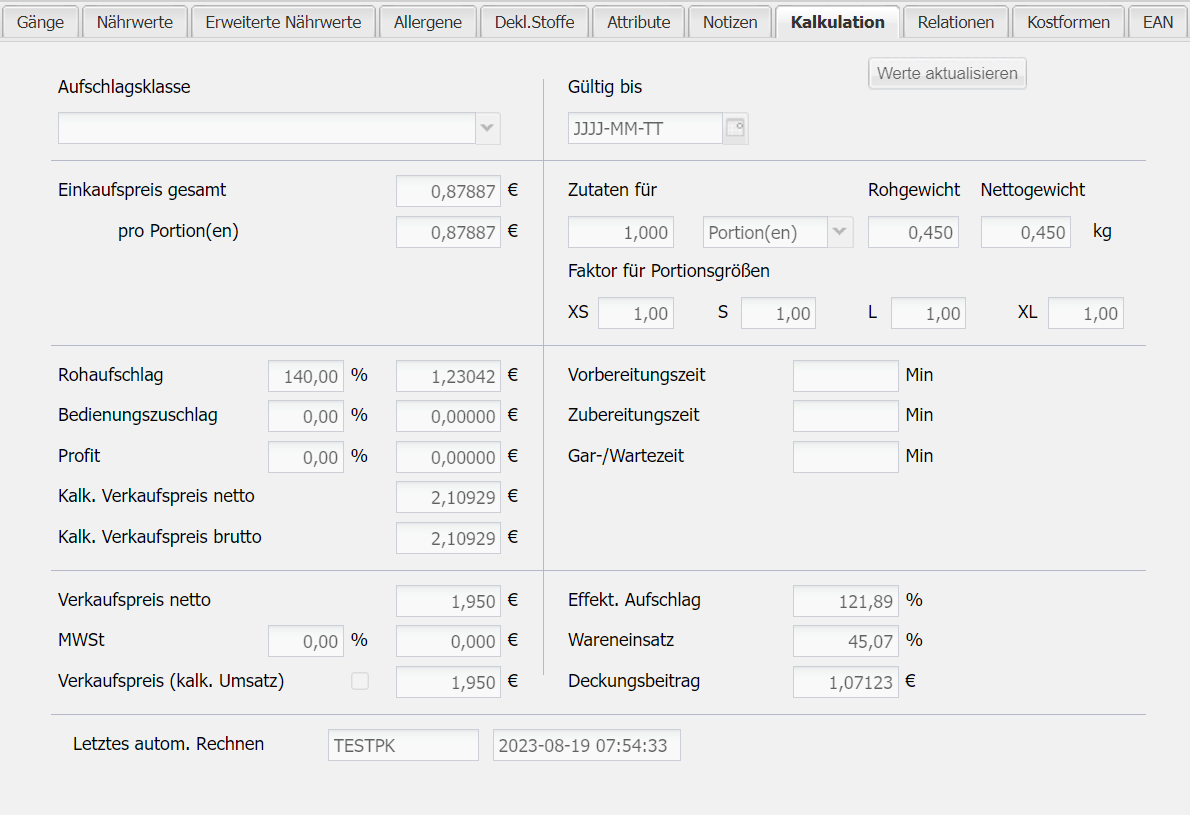The image size is (1190, 815).
Task: Select the Kostformen tab
Action: [x=1068, y=22]
